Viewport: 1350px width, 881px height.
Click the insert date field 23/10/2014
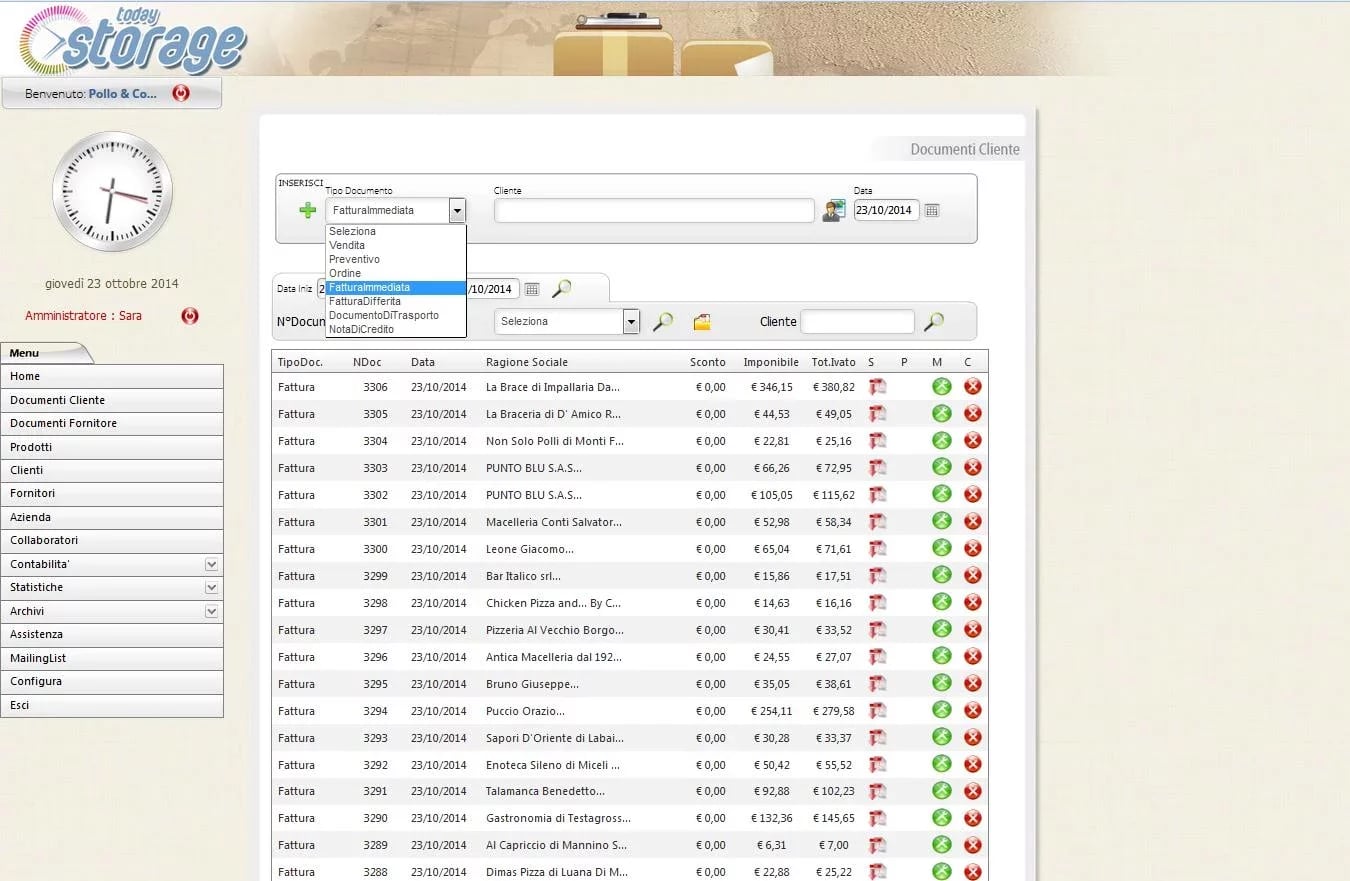point(886,210)
